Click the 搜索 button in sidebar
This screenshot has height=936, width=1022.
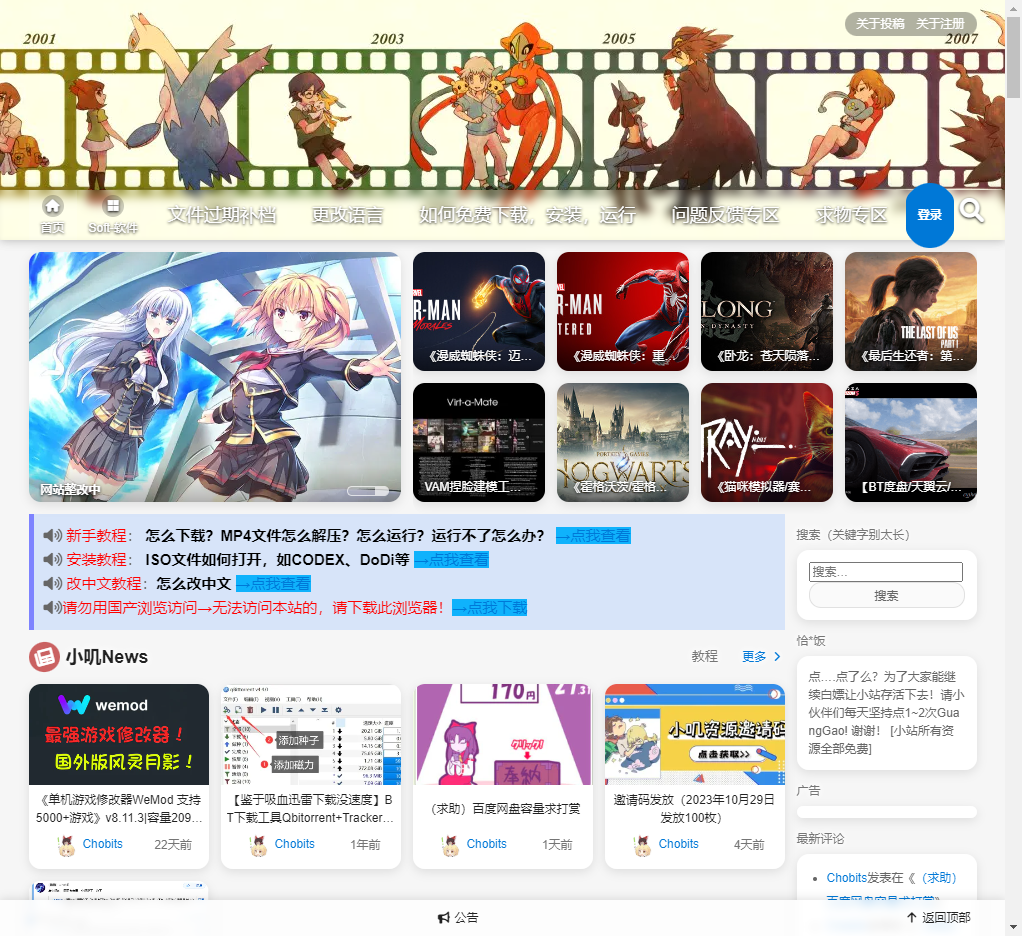(886, 596)
